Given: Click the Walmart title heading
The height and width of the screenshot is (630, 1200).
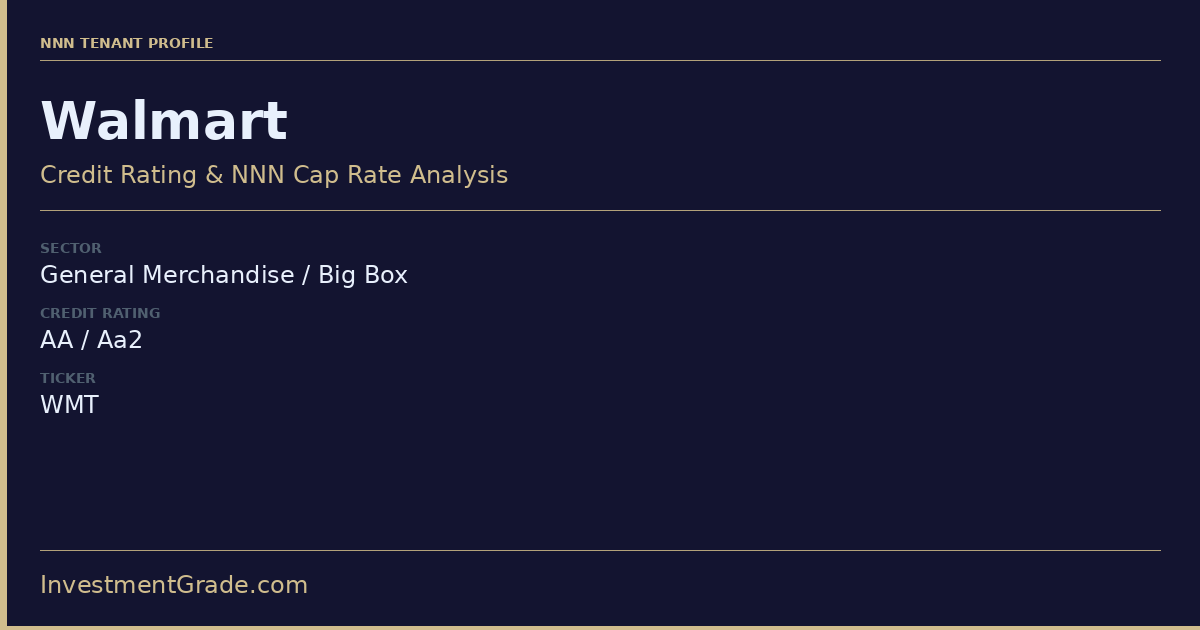Looking at the screenshot, I should (164, 122).
